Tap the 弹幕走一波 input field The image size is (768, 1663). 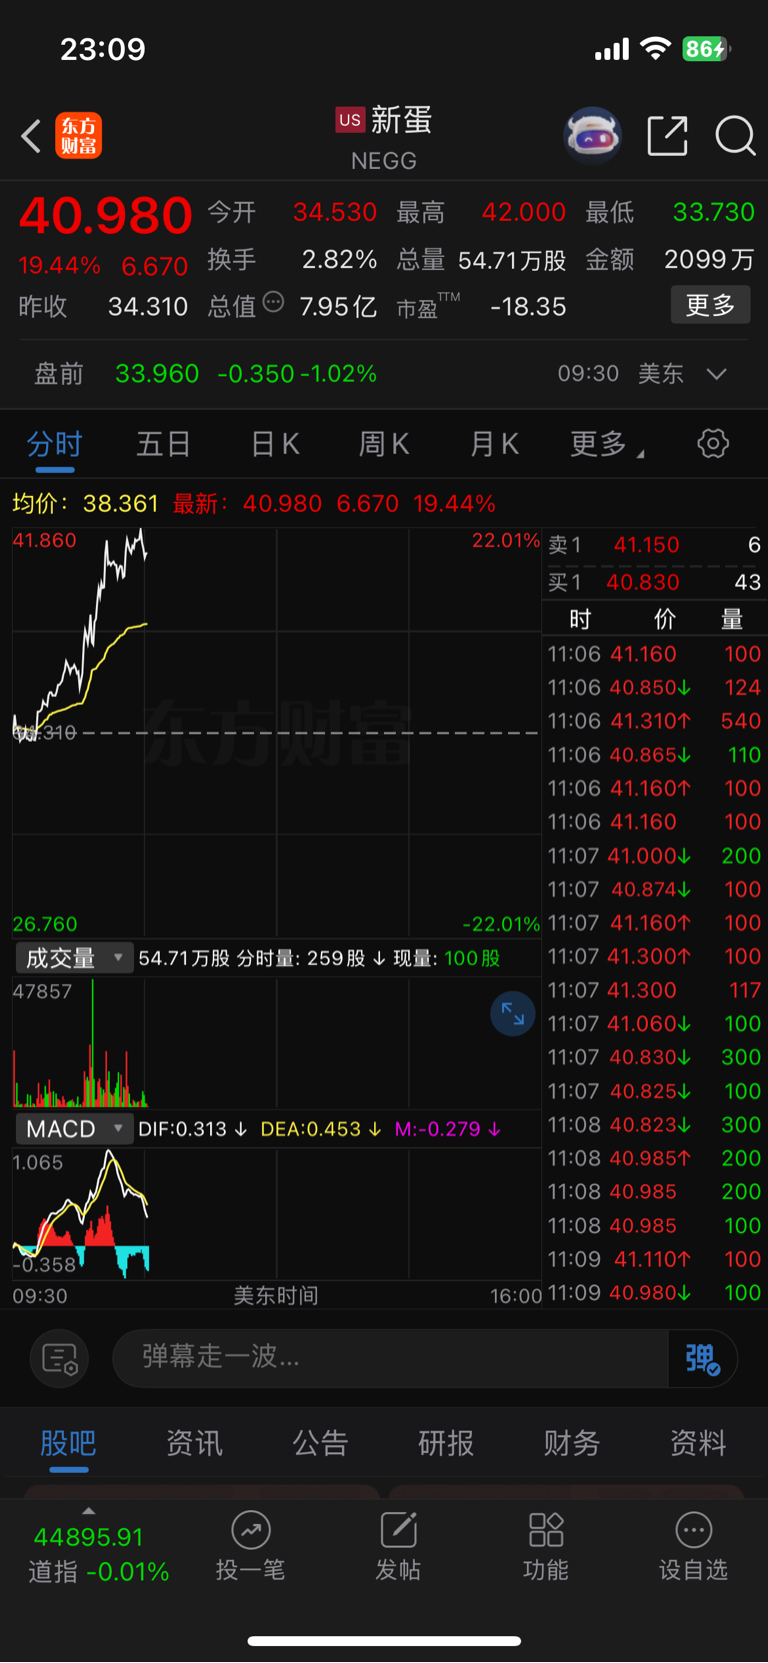pos(390,1358)
